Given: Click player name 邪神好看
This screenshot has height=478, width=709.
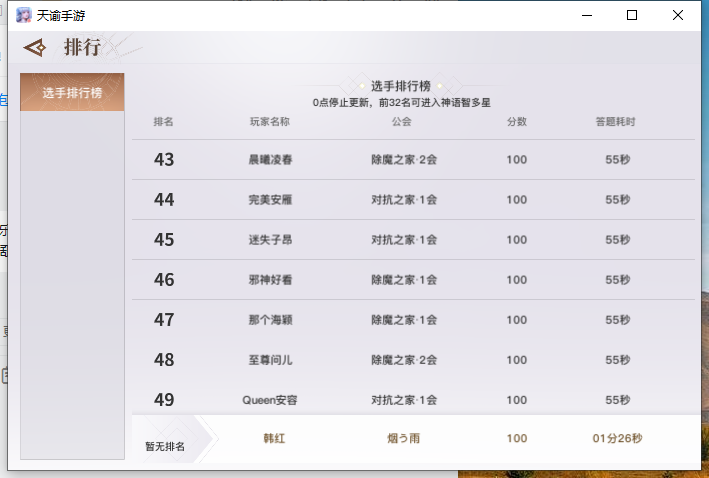Looking at the screenshot, I should click(x=270, y=280).
